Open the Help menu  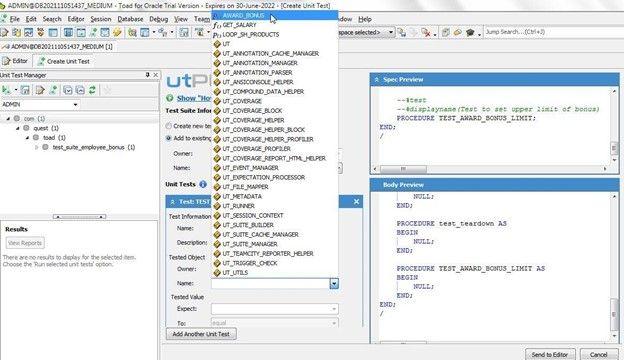point(365,19)
